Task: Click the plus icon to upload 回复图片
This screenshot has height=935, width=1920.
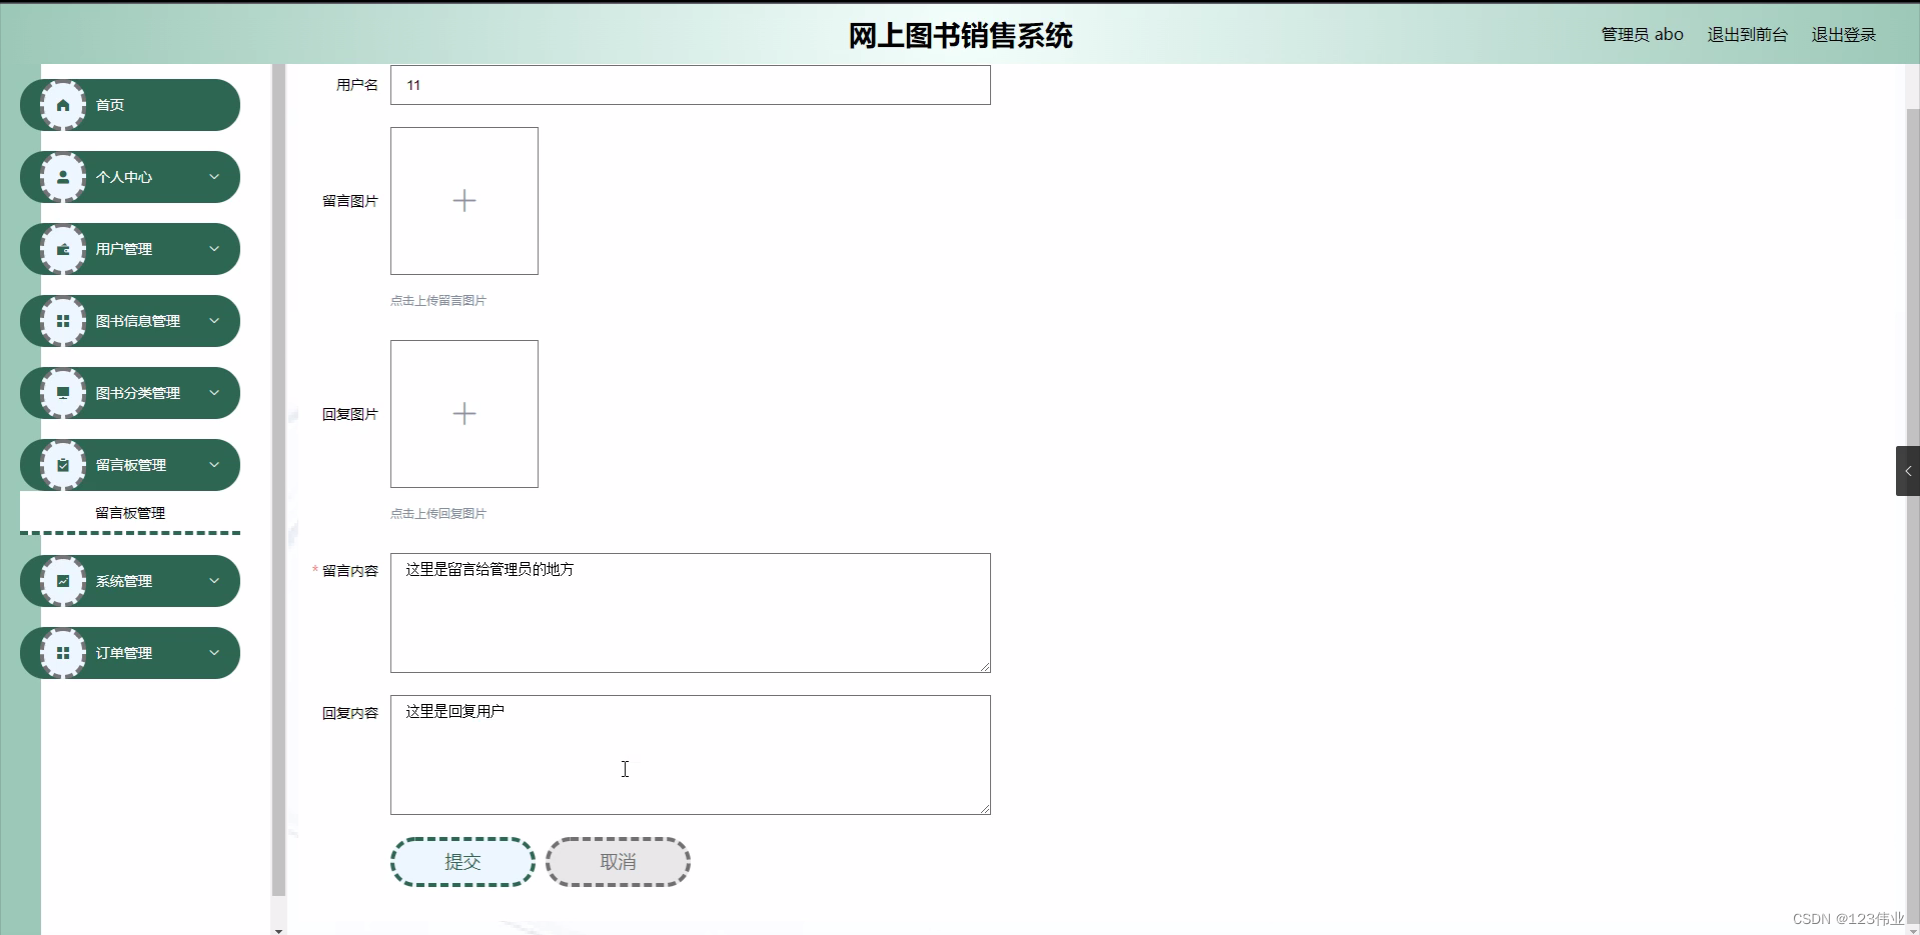Action: [463, 413]
